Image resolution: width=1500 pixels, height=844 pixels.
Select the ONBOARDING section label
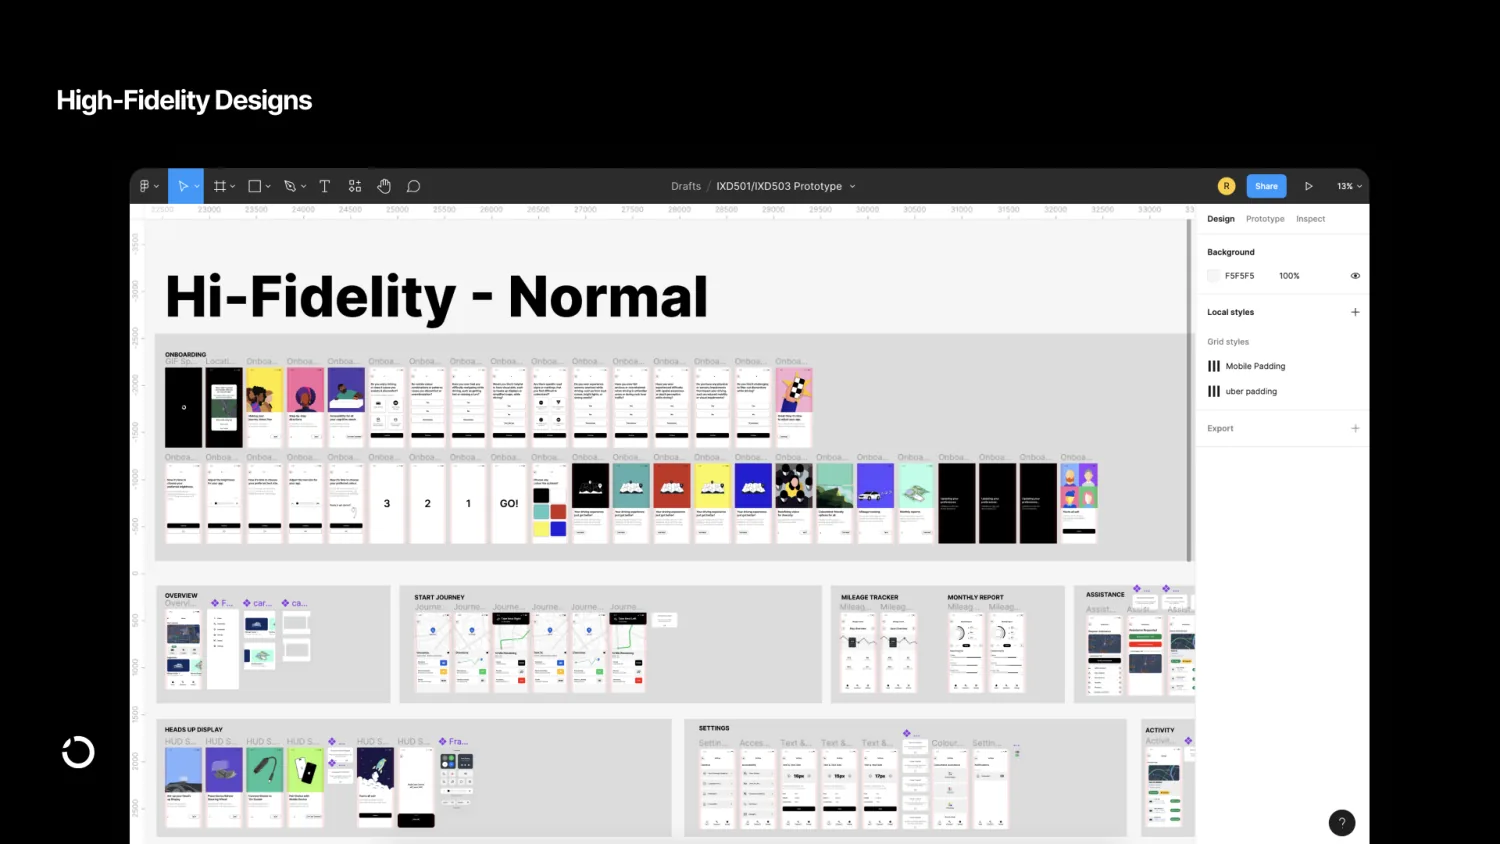pyautogui.click(x=185, y=354)
